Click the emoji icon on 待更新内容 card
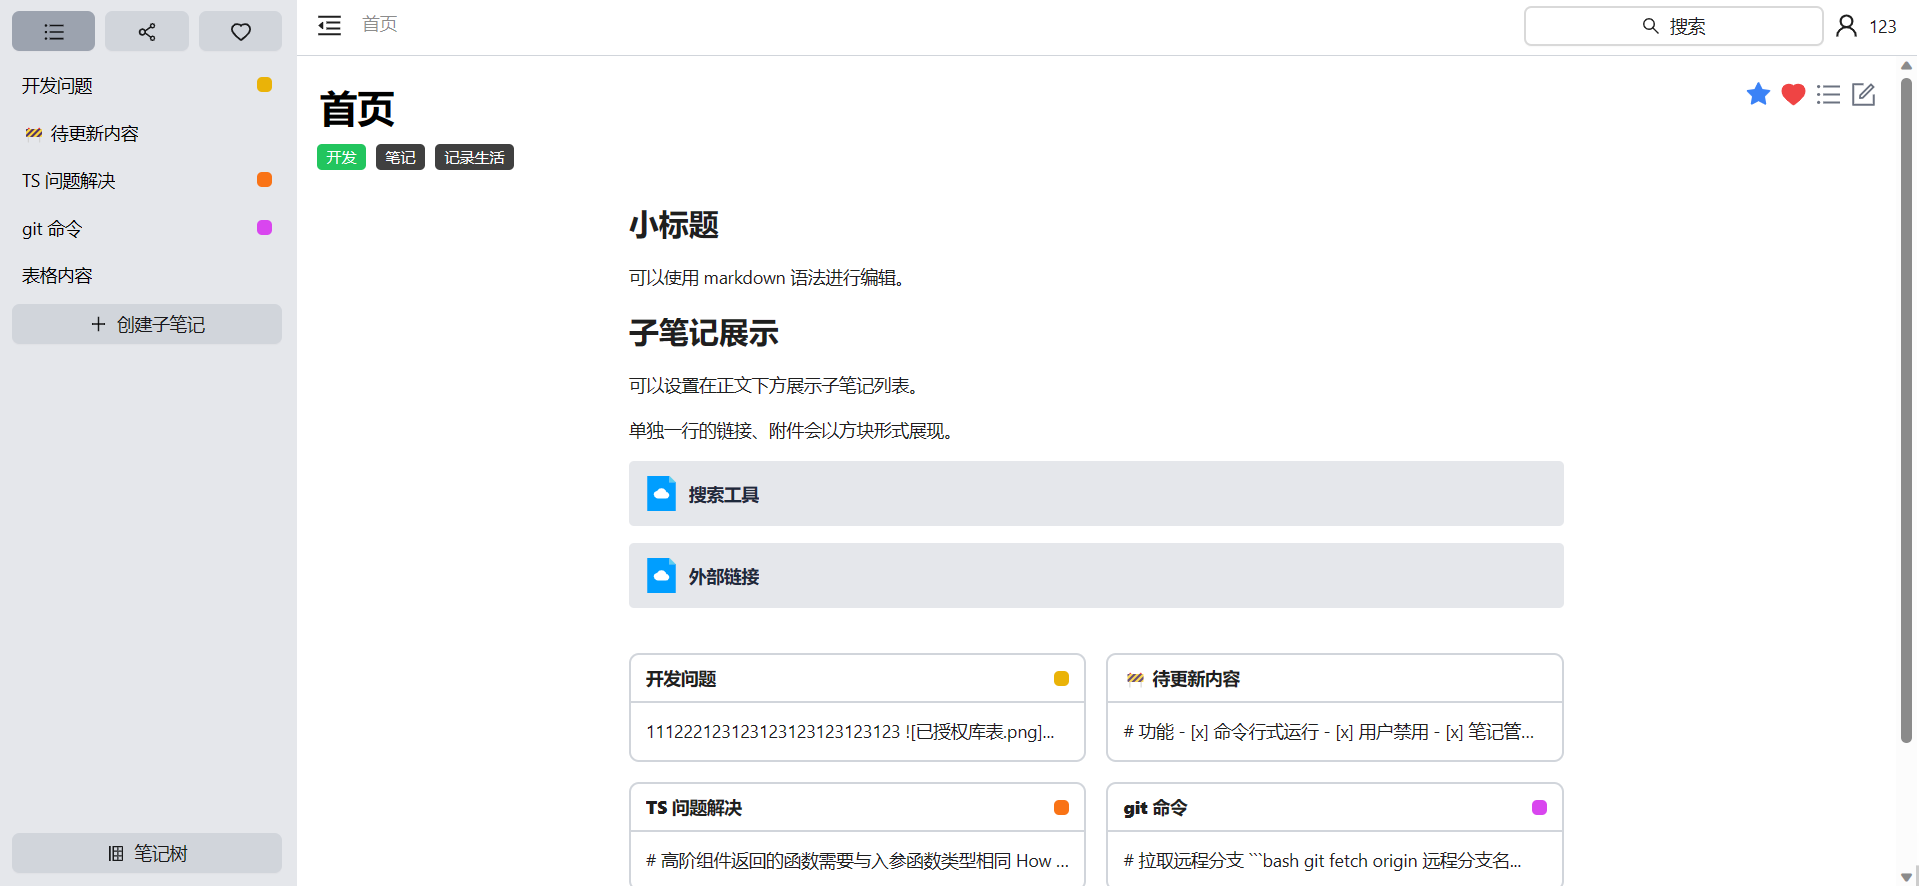The image size is (1919, 886). pos(1134,679)
